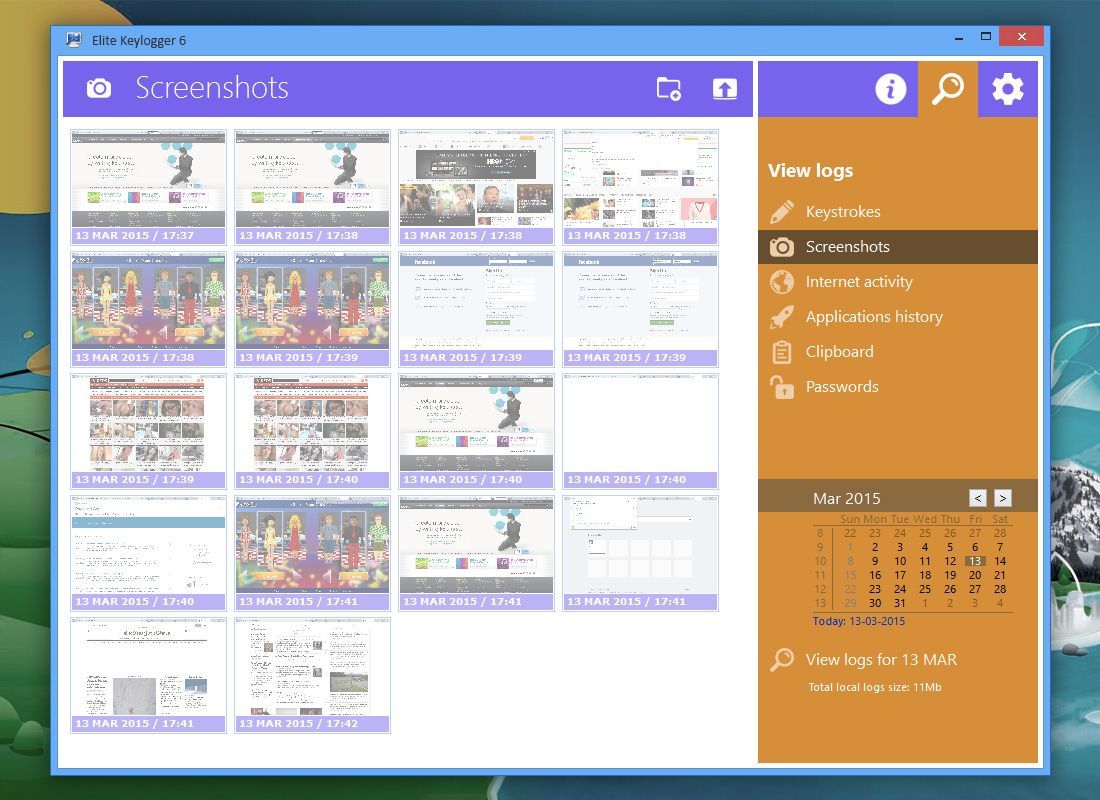Click magnifier icon beside View logs for 13 MAR

pos(782,660)
